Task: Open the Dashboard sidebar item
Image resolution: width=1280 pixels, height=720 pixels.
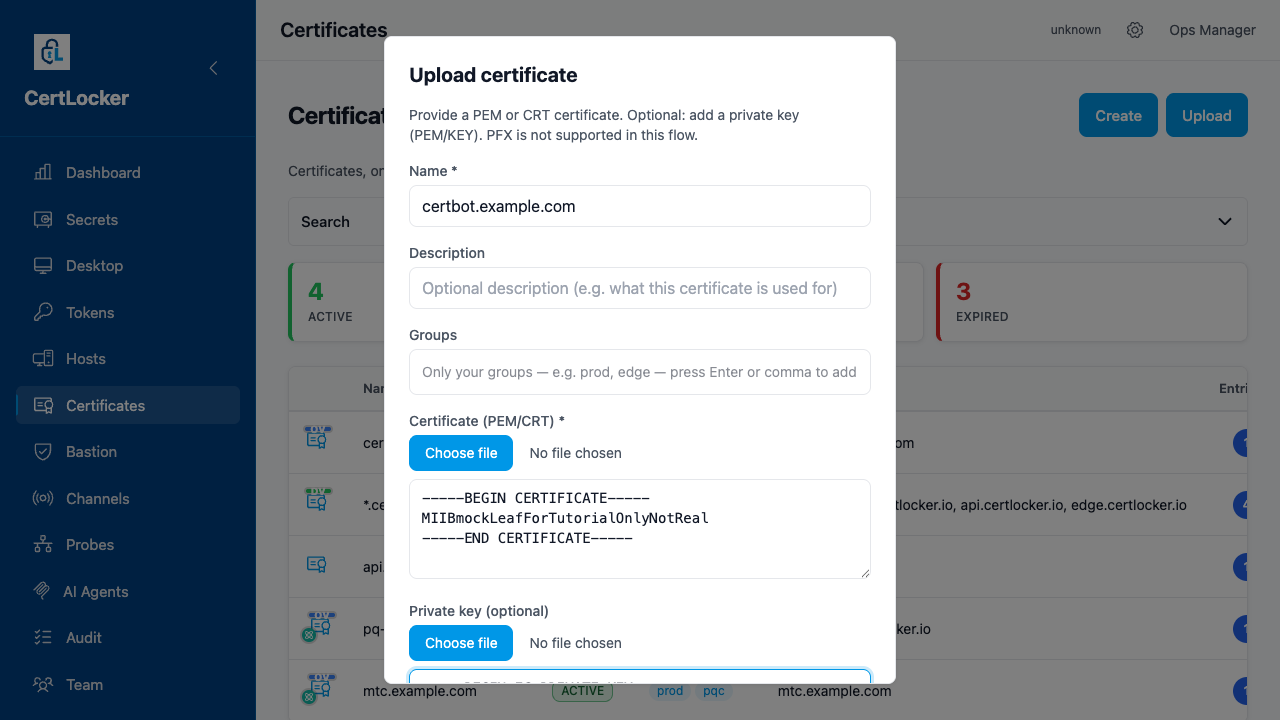Action: (128, 173)
